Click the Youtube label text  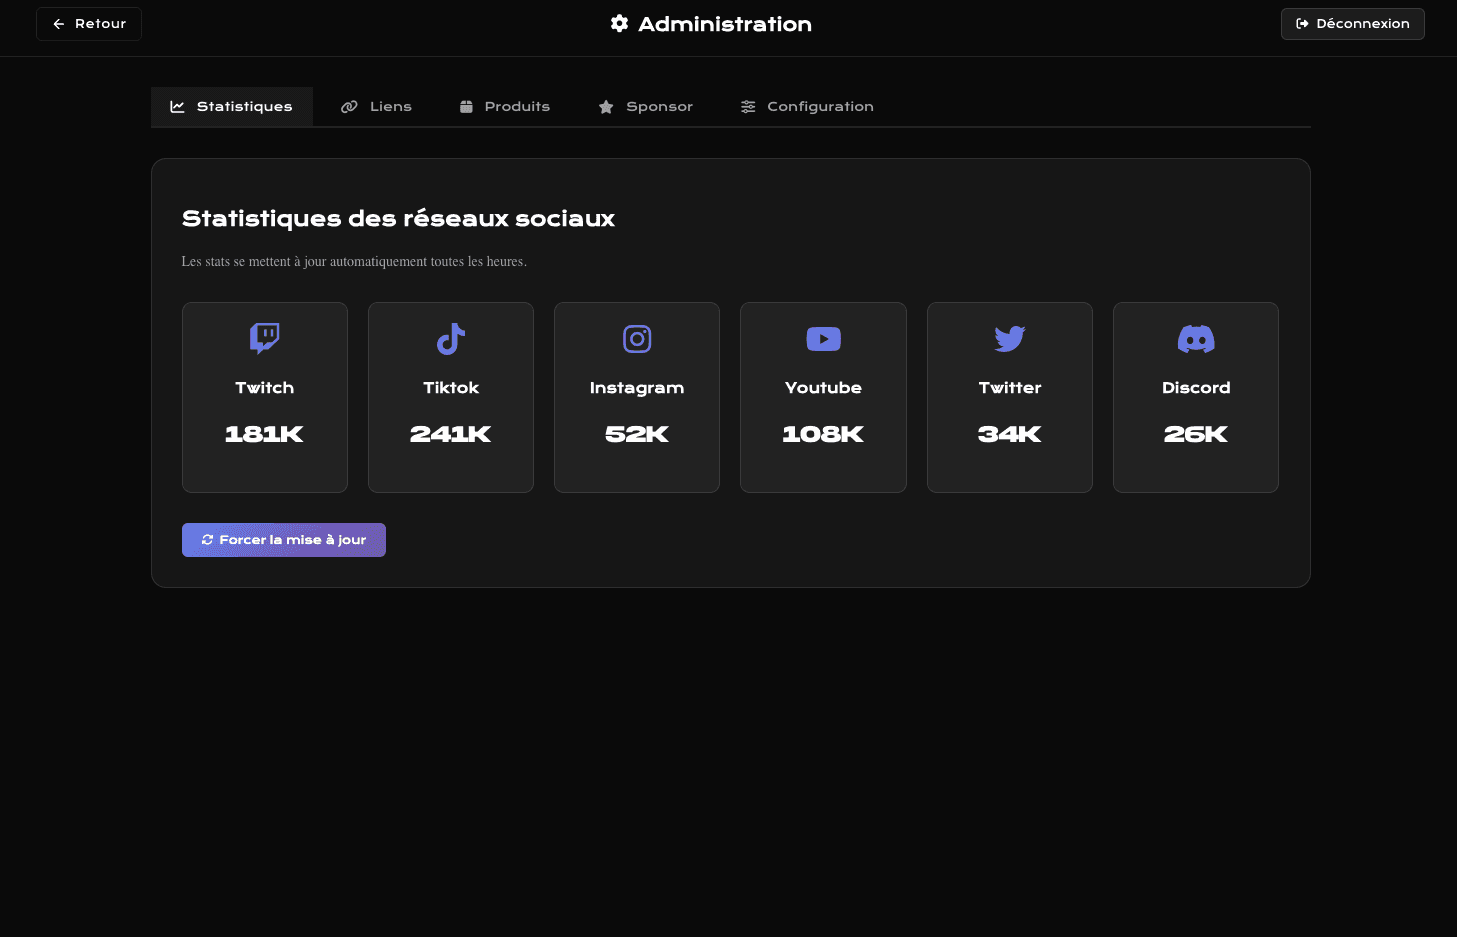823,388
